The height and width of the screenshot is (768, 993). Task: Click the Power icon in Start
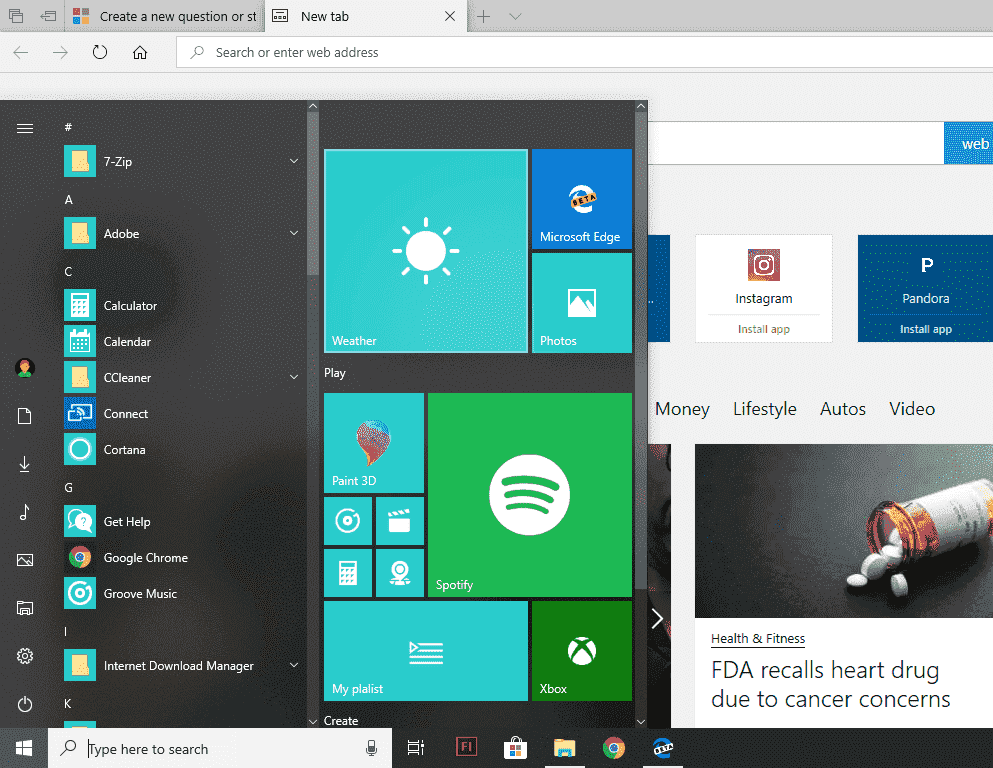pyautogui.click(x=25, y=704)
